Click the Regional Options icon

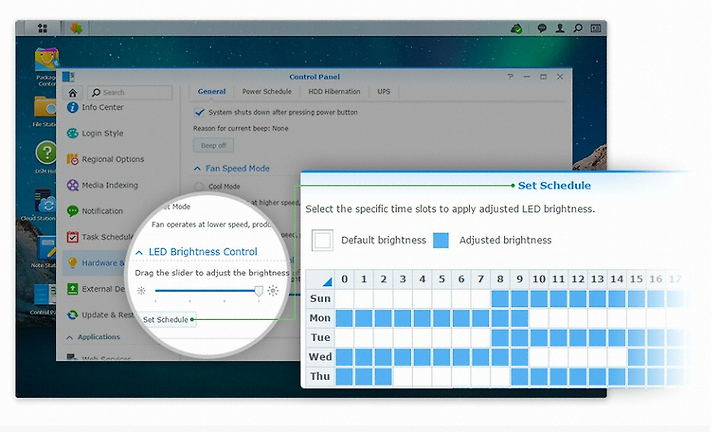(73, 159)
